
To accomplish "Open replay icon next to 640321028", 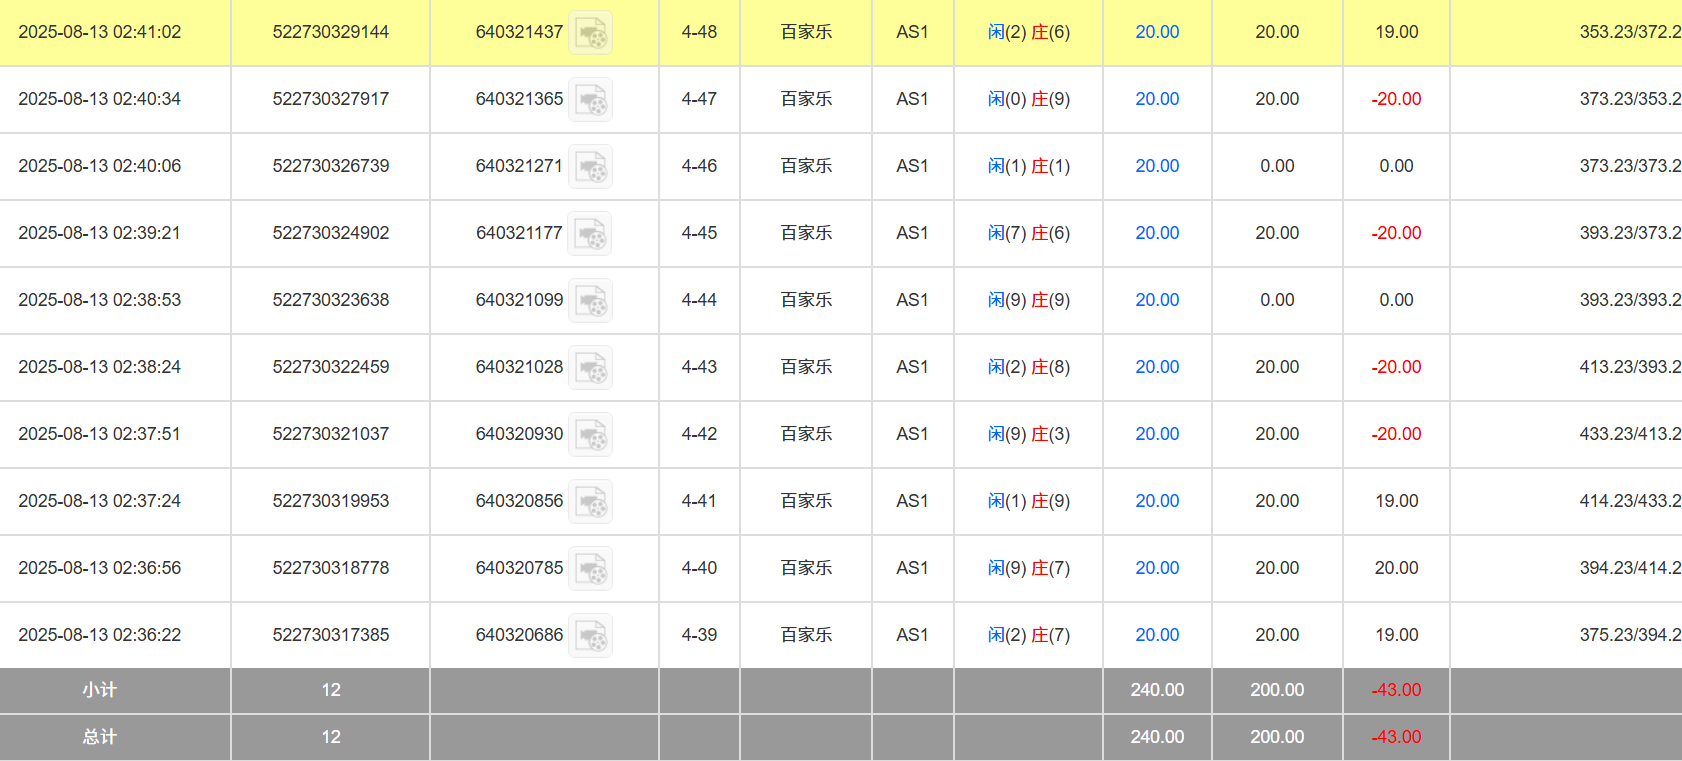I will (x=590, y=368).
